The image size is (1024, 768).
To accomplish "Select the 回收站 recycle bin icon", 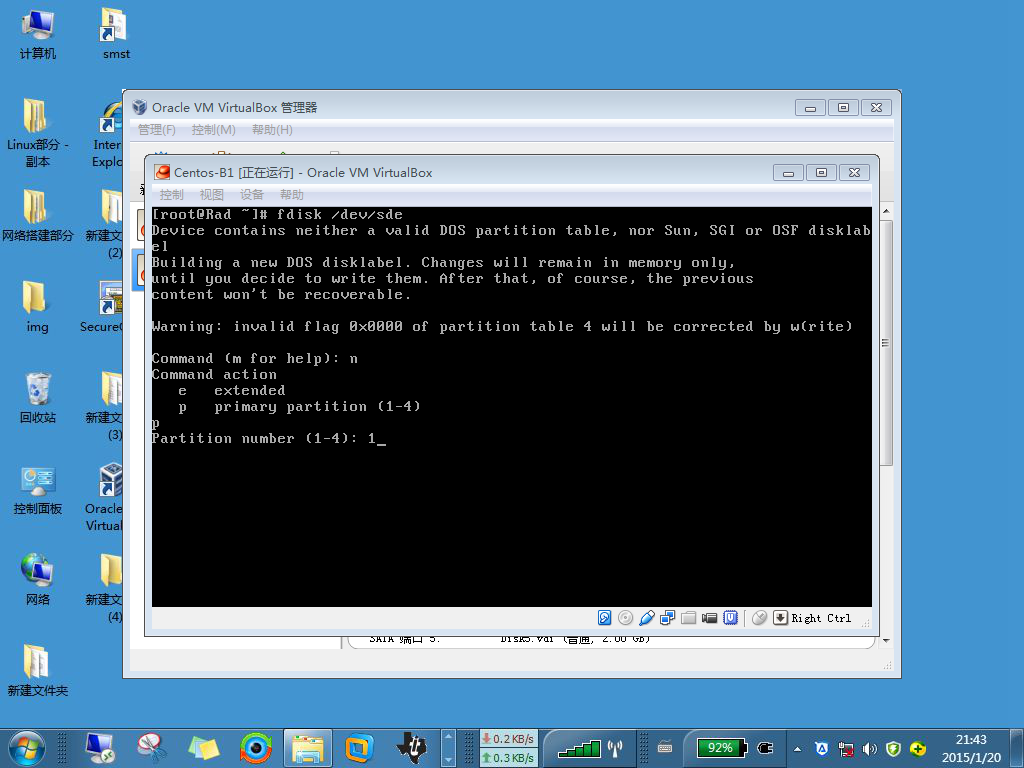I will (x=38, y=397).
